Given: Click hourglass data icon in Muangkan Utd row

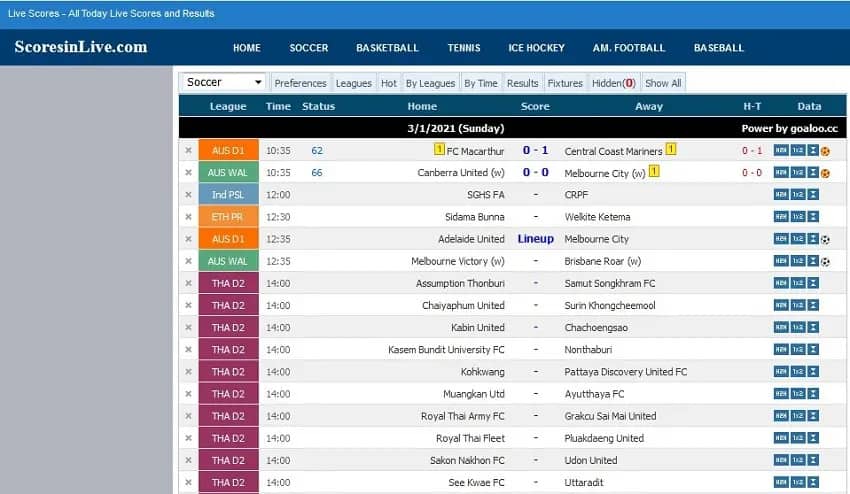Looking at the screenshot, I should pyautogui.click(x=813, y=394).
